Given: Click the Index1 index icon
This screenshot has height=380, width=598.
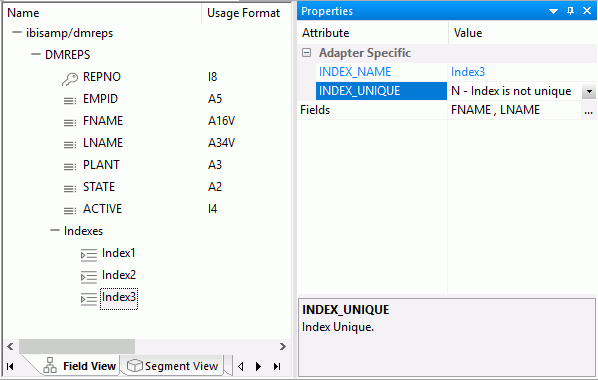Looking at the screenshot, I should coord(89,255).
